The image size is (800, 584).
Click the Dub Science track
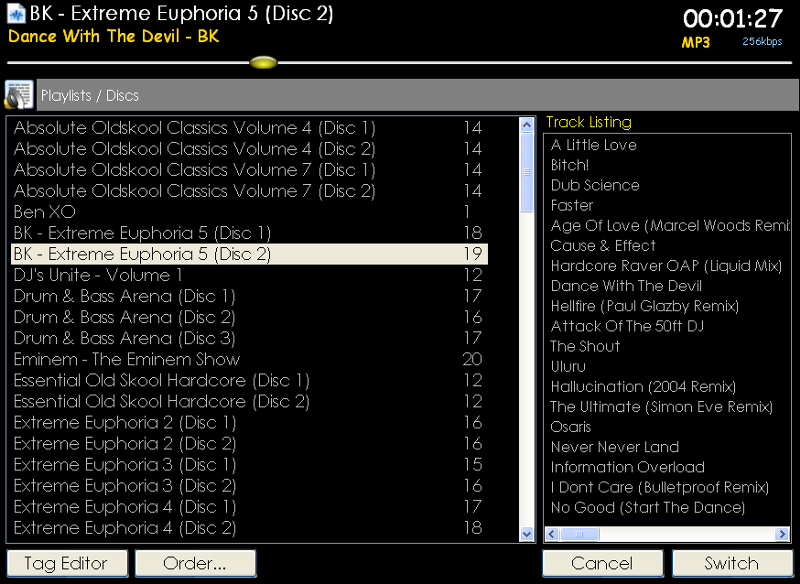(595, 185)
